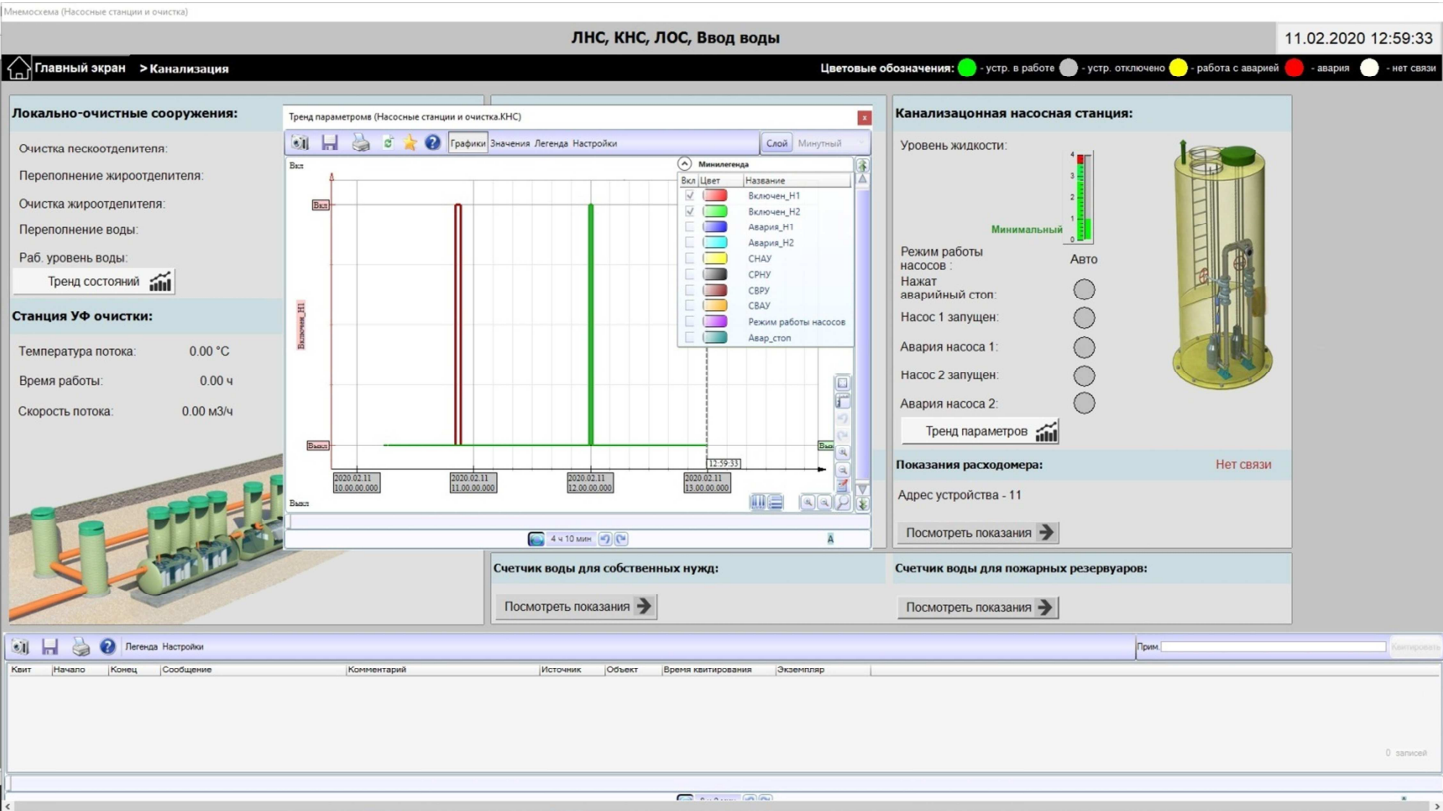Click Посмотреть показания under расходомер
This screenshot has width=1443, height=811.
click(x=978, y=533)
